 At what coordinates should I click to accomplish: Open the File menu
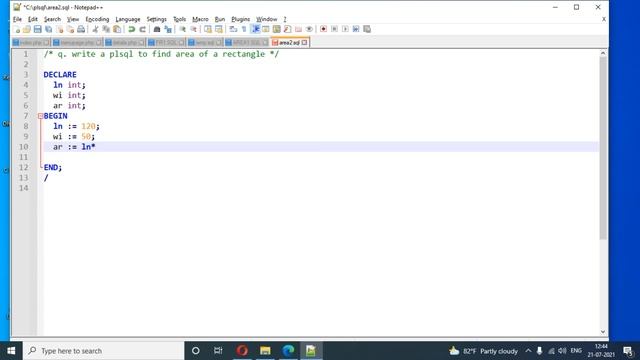tap(17, 19)
